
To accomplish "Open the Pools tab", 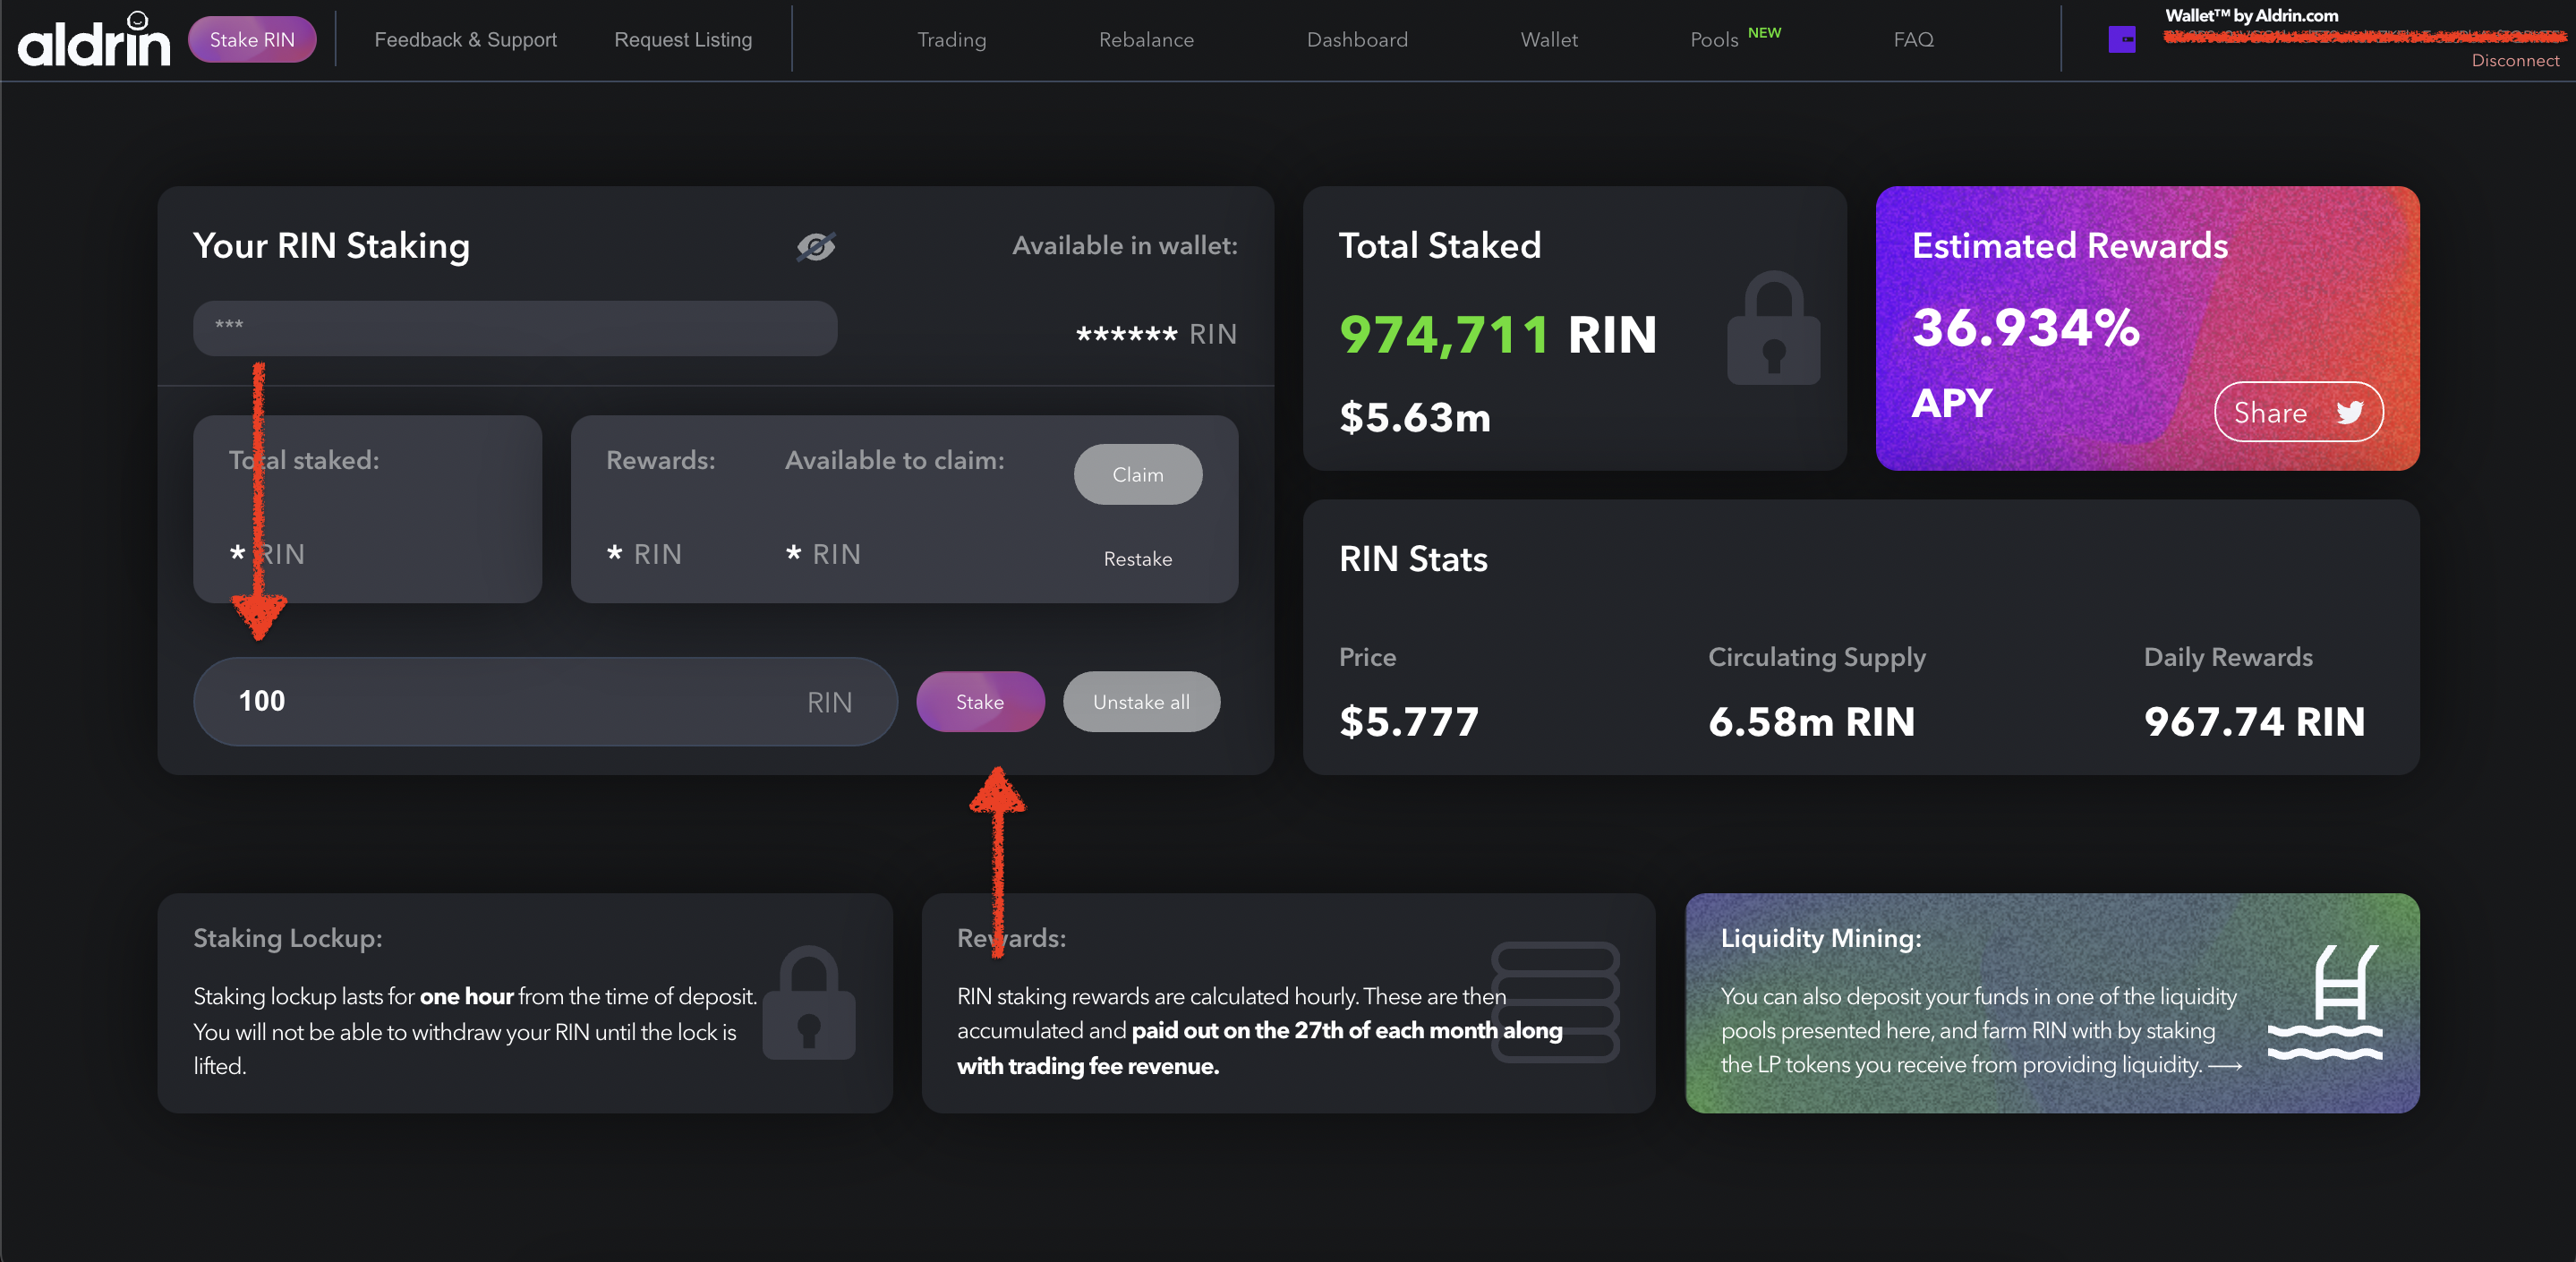I will click(1714, 39).
